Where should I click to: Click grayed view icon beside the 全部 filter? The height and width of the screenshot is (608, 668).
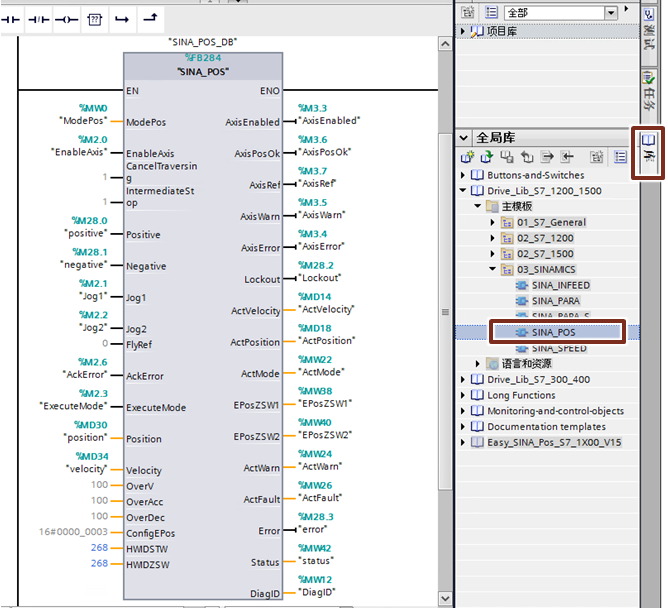click(x=468, y=12)
